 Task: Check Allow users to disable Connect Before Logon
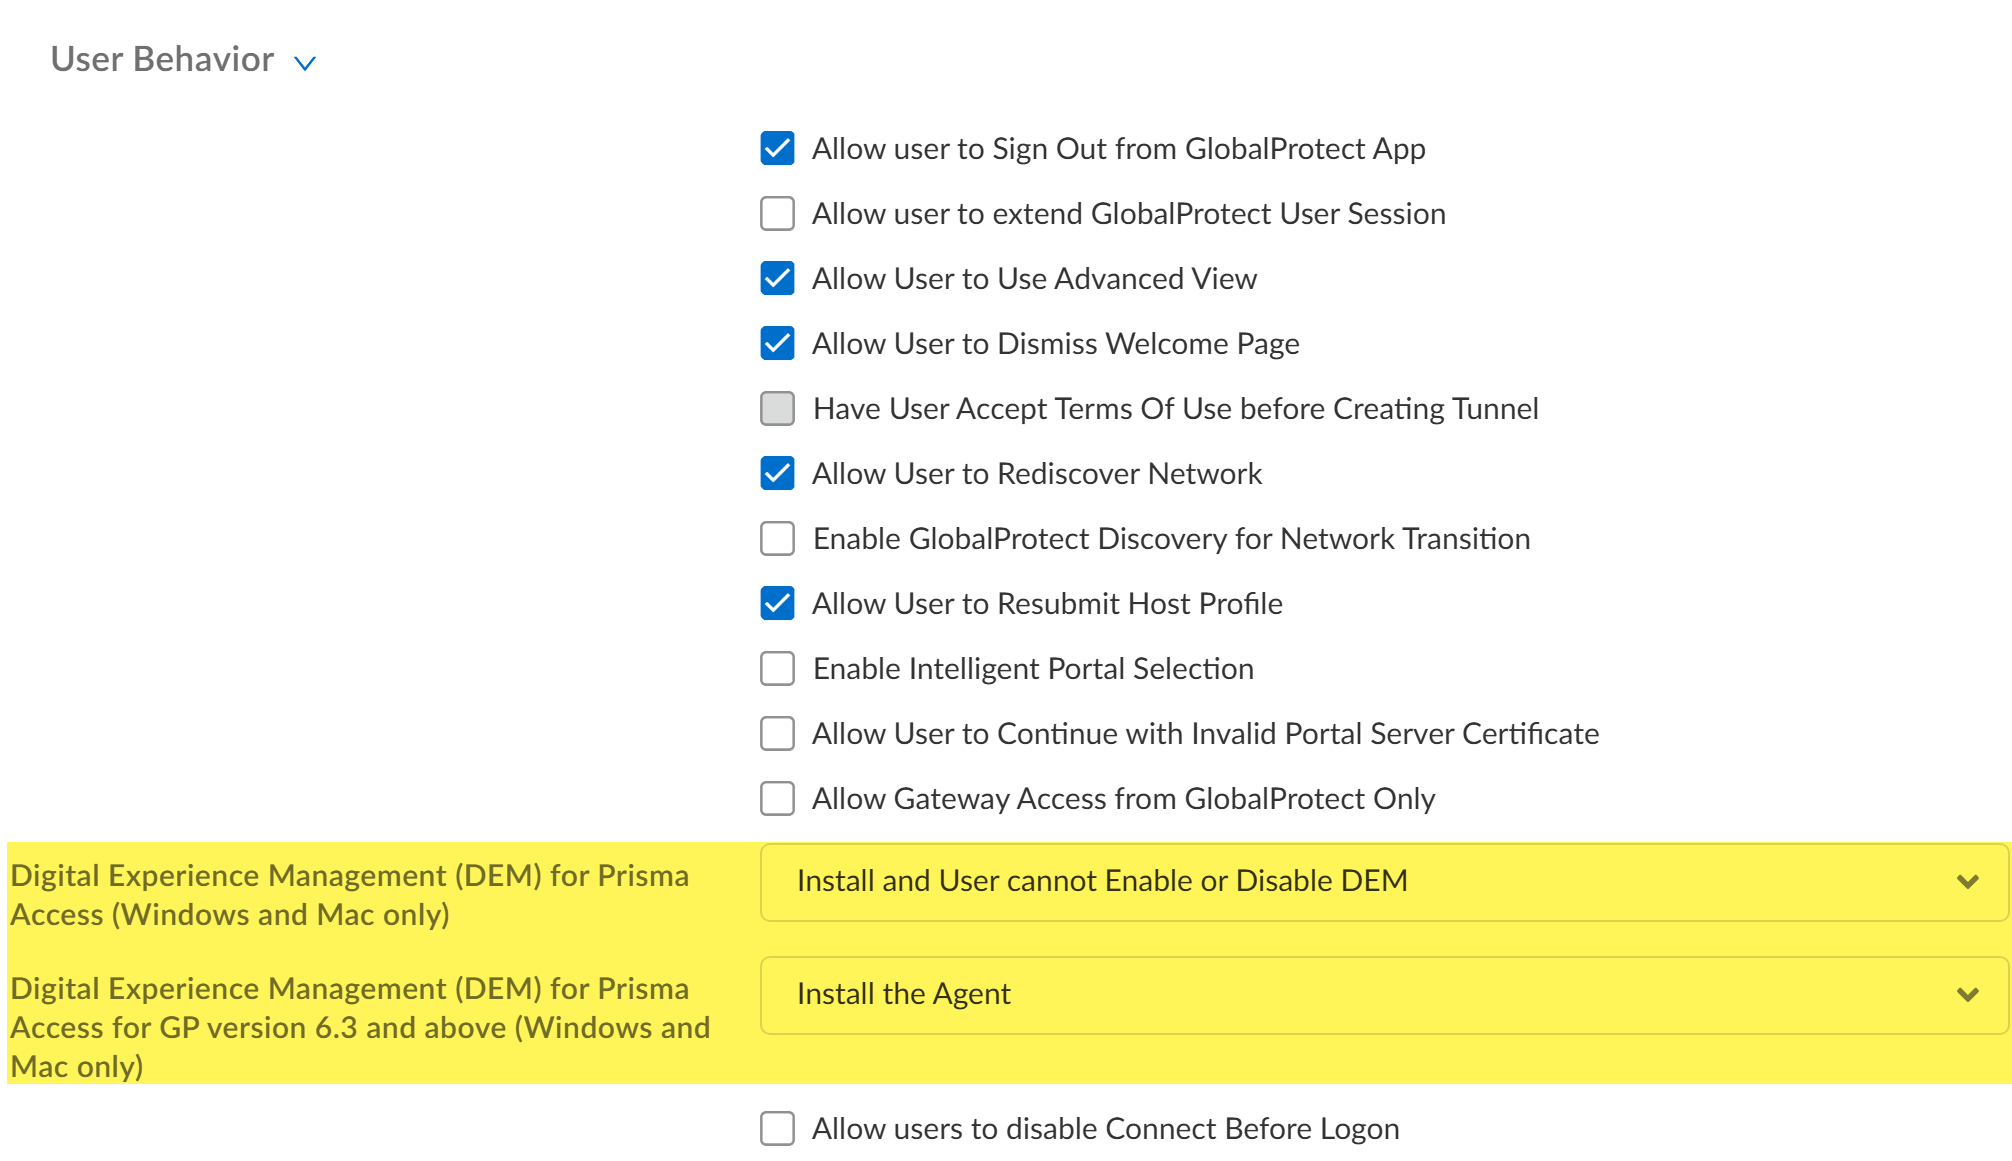click(777, 1128)
